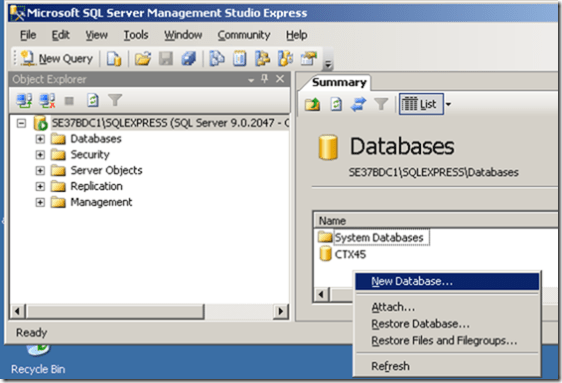Click the Name column header
This screenshot has height=383, width=562.
tap(436, 221)
